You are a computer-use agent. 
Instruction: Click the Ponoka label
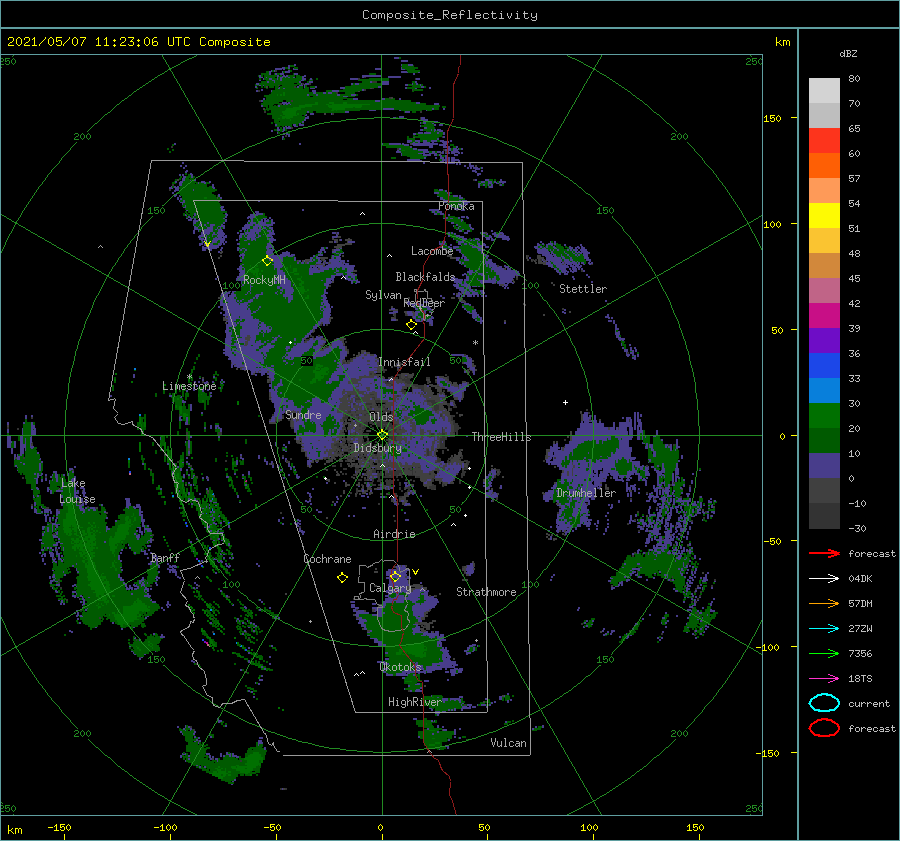pyautogui.click(x=456, y=206)
